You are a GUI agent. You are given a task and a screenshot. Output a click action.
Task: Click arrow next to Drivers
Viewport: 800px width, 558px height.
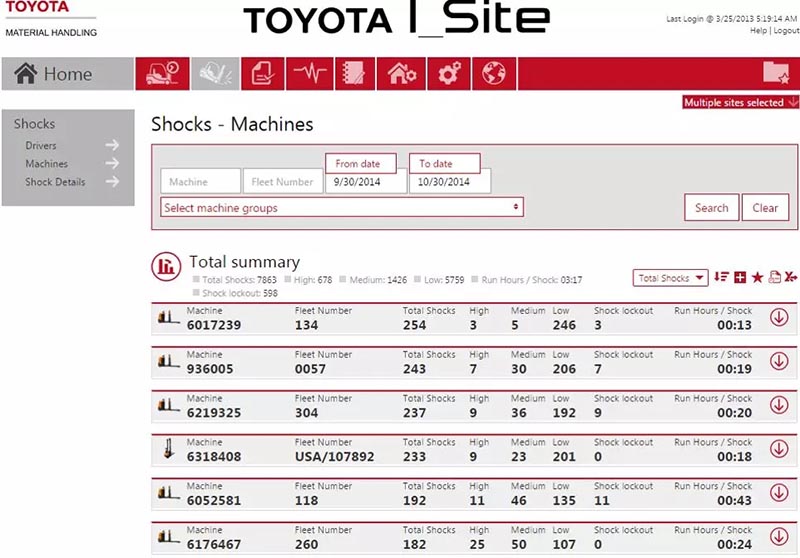[x=112, y=145]
